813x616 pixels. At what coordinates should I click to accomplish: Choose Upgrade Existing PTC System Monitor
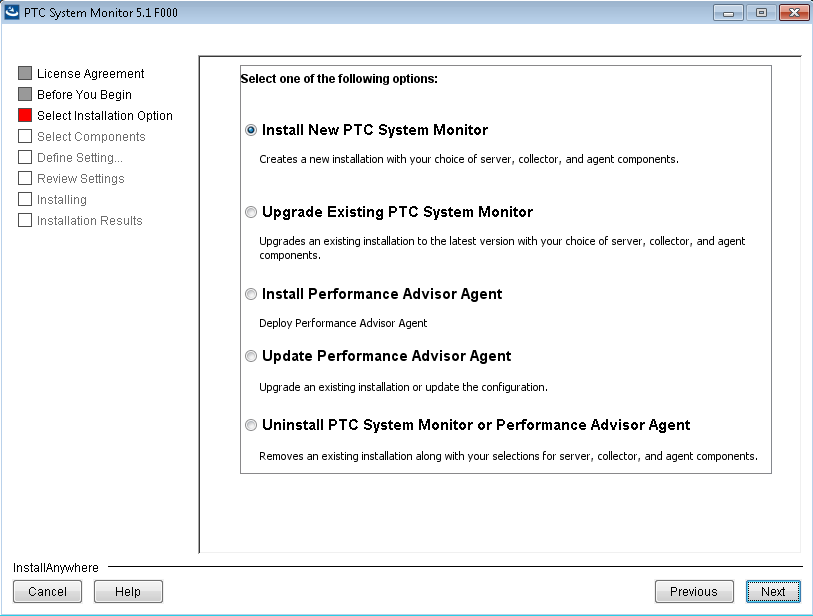click(x=250, y=211)
